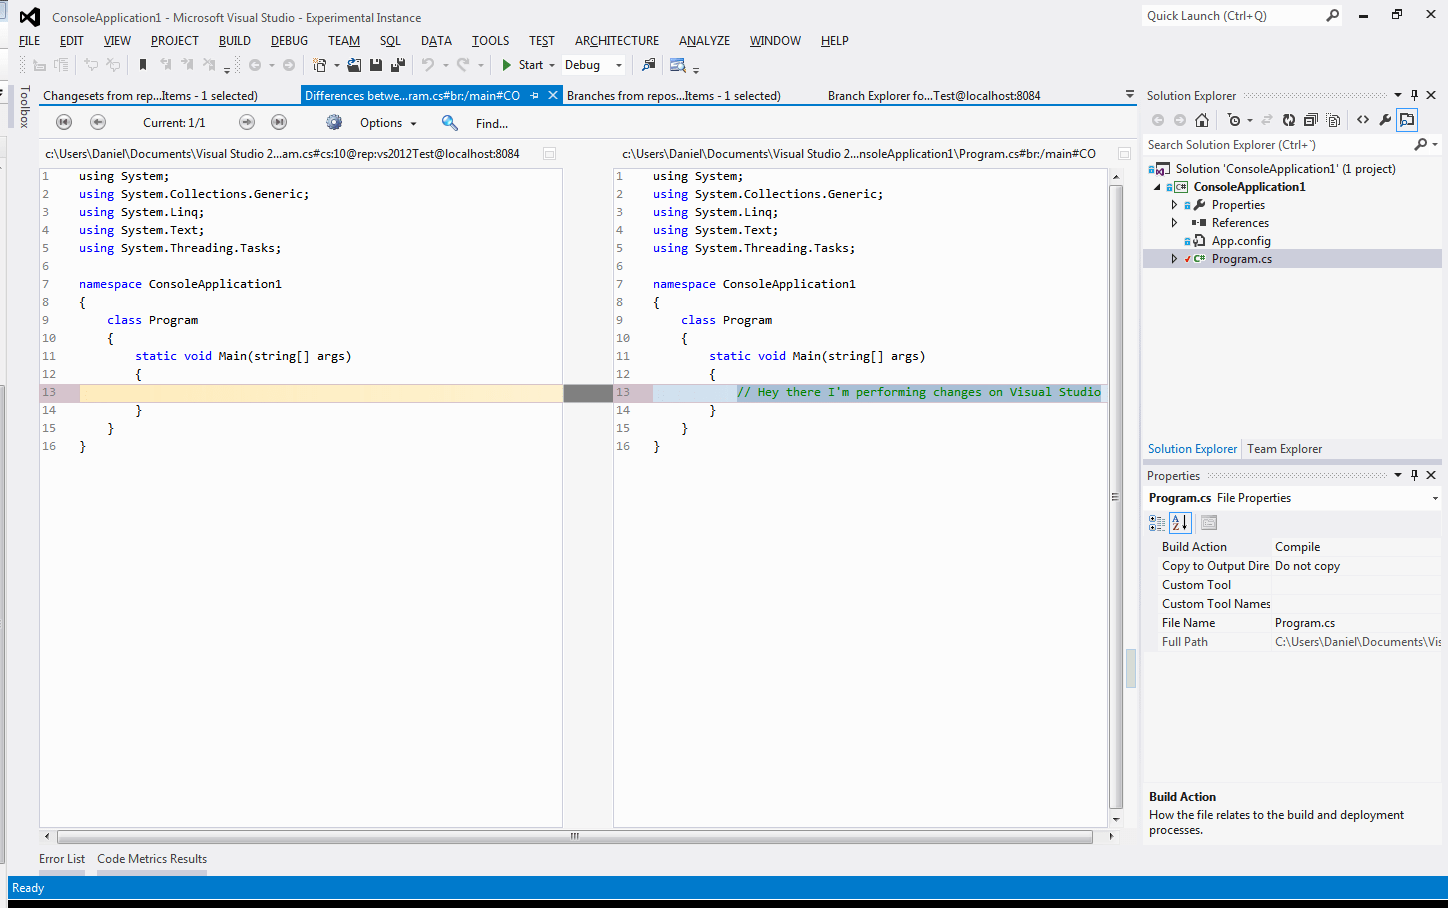1448x908 pixels.
Task: Click the magnifier Find icon in diff toolbar
Action: coord(450,122)
